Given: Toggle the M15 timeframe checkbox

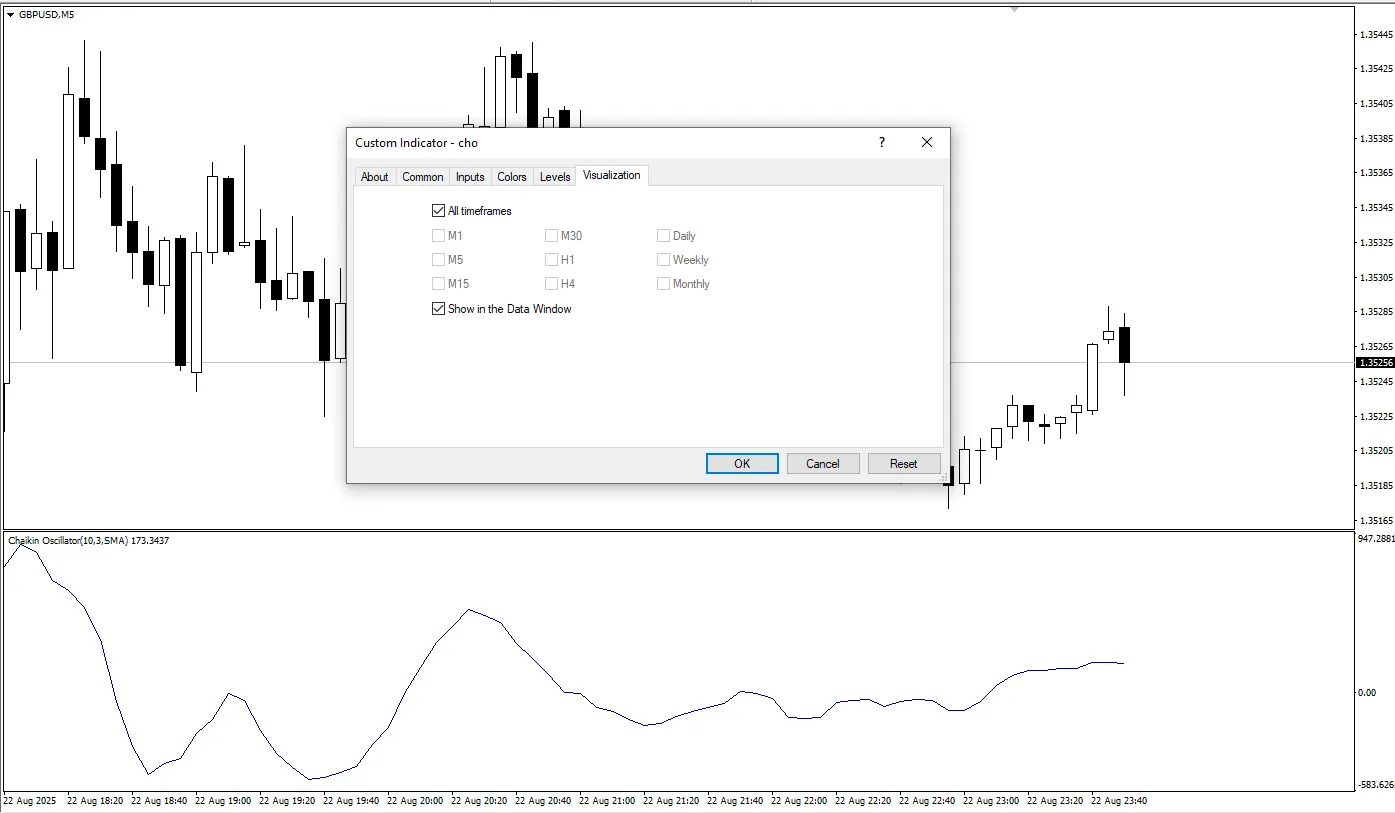Looking at the screenshot, I should [x=438, y=284].
